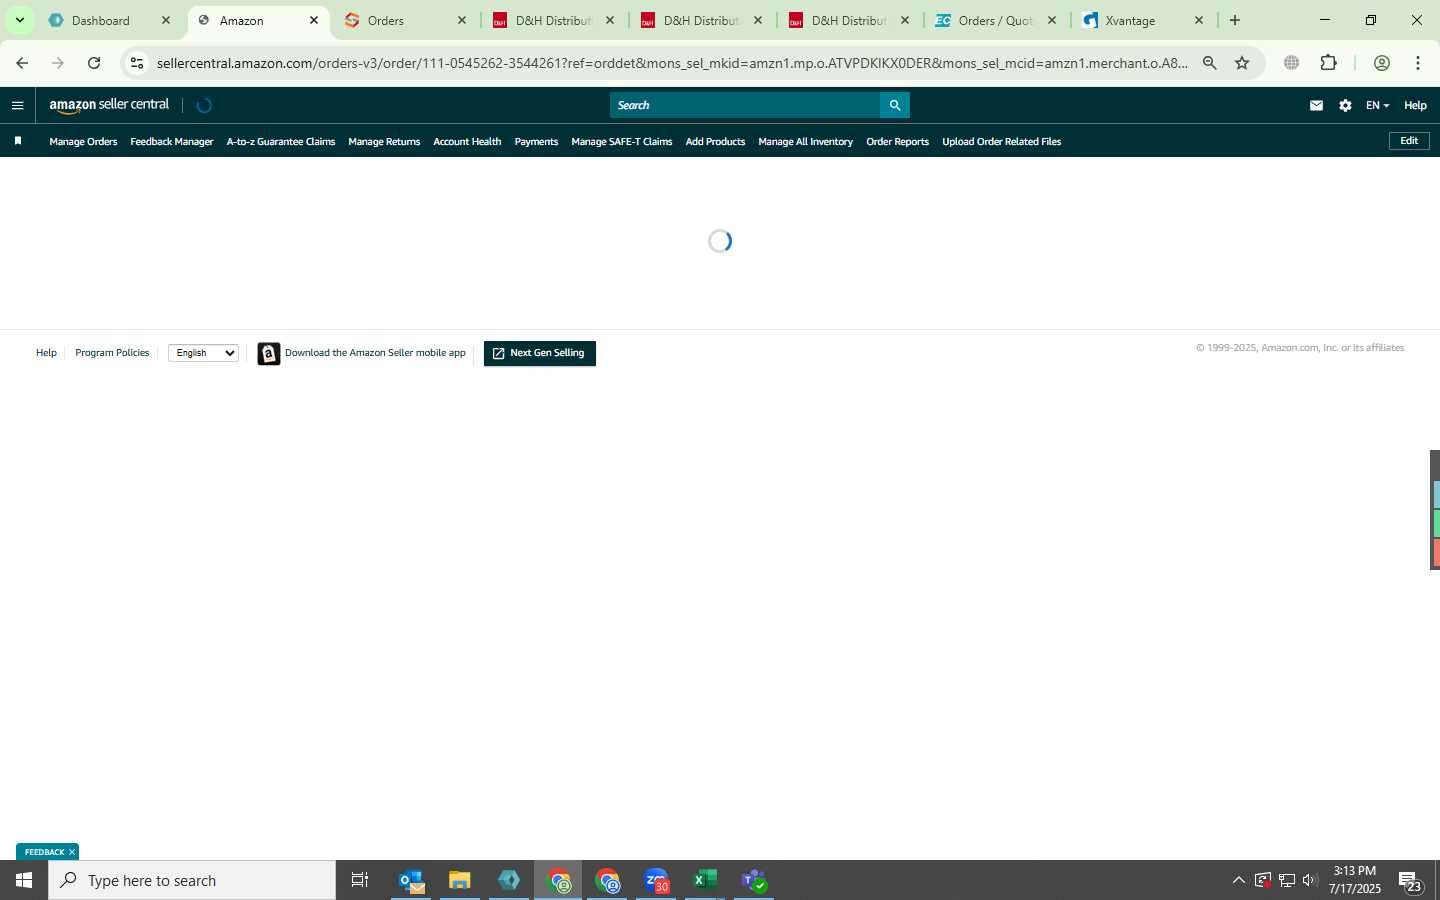
Task: Click the bookmark flag icon in the nav bar
Action: tap(18, 141)
